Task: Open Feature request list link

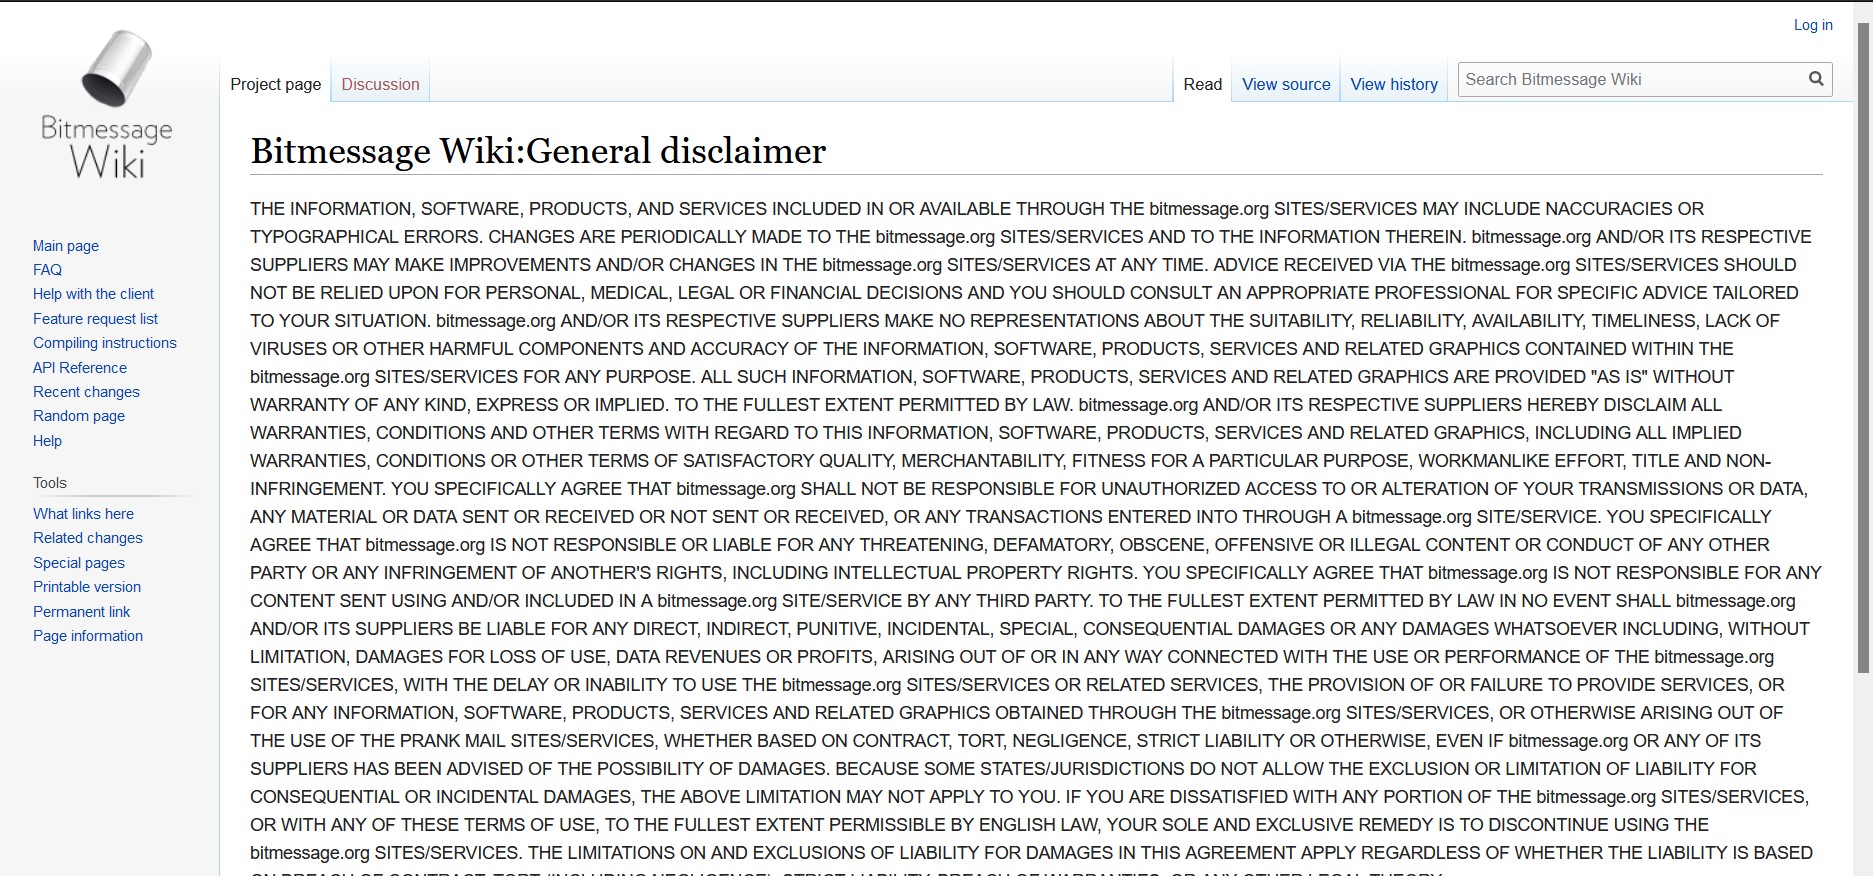Action: tap(95, 319)
